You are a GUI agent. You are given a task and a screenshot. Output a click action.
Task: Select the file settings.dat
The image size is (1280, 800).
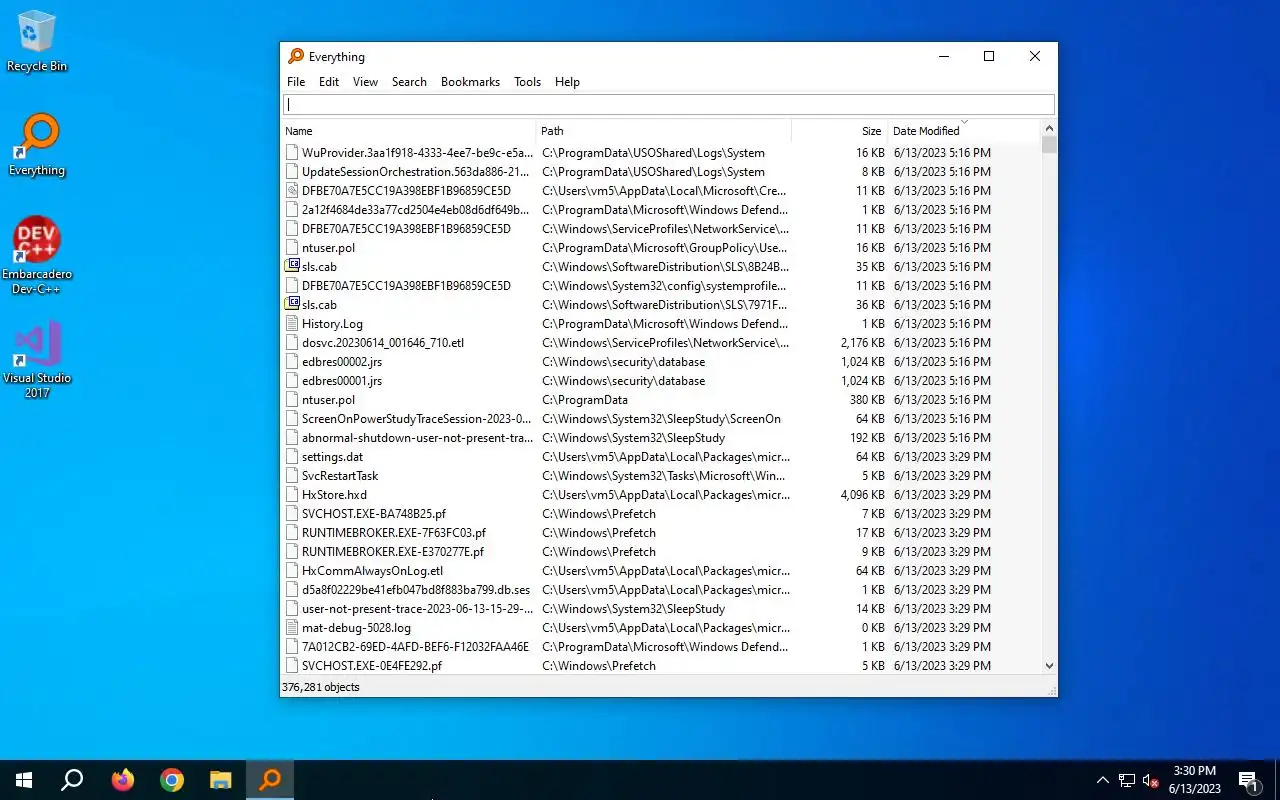(x=332, y=457)
